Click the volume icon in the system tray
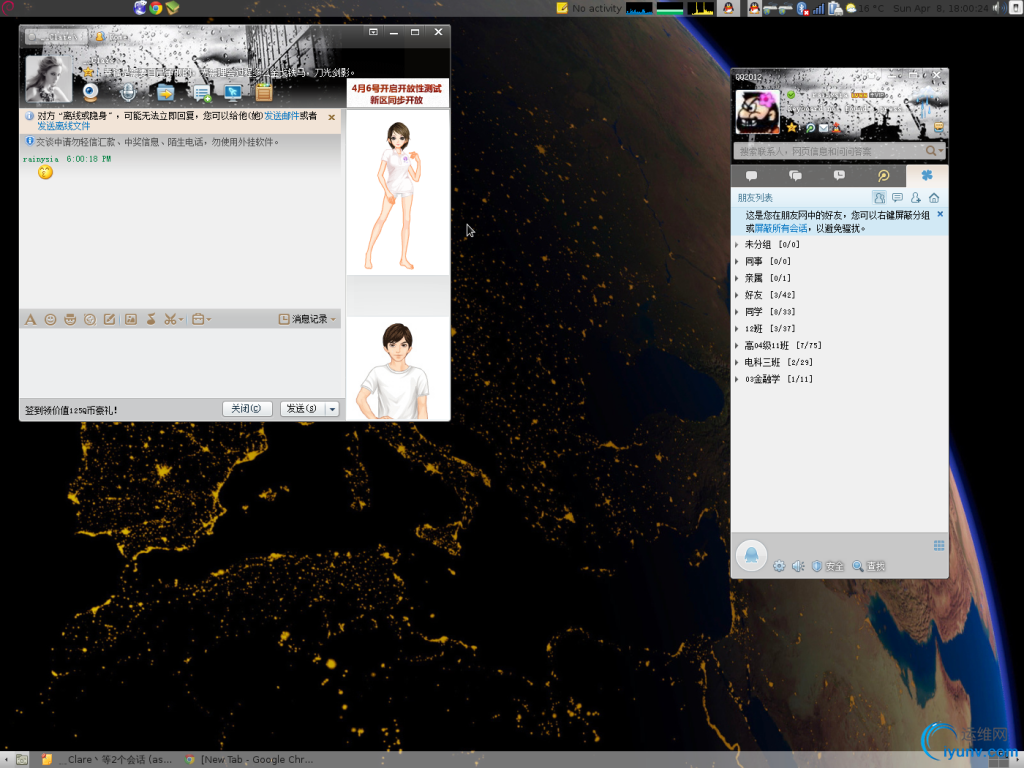The image size is (1024, 768). pos(998,8)
